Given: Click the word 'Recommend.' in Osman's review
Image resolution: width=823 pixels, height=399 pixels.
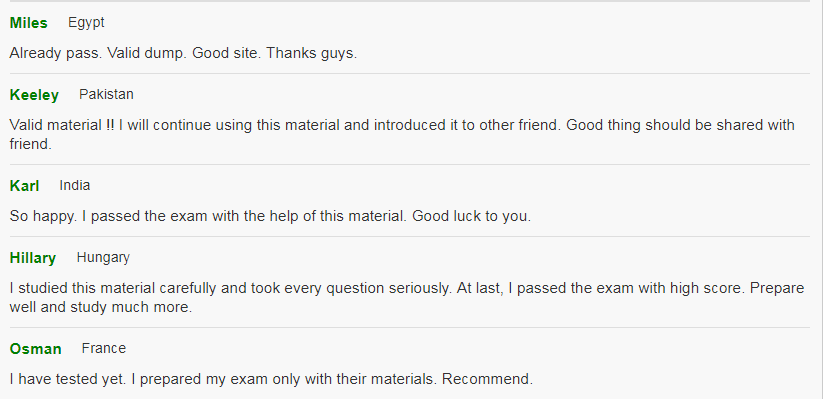Looking at the screenshot, I should [x=488, y=379].
